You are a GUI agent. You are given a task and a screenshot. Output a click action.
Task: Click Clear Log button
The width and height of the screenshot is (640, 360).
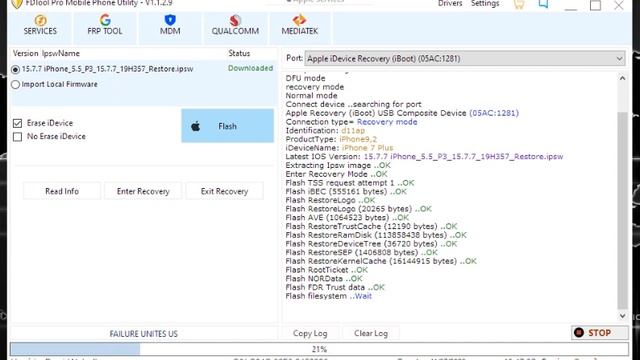371,333
